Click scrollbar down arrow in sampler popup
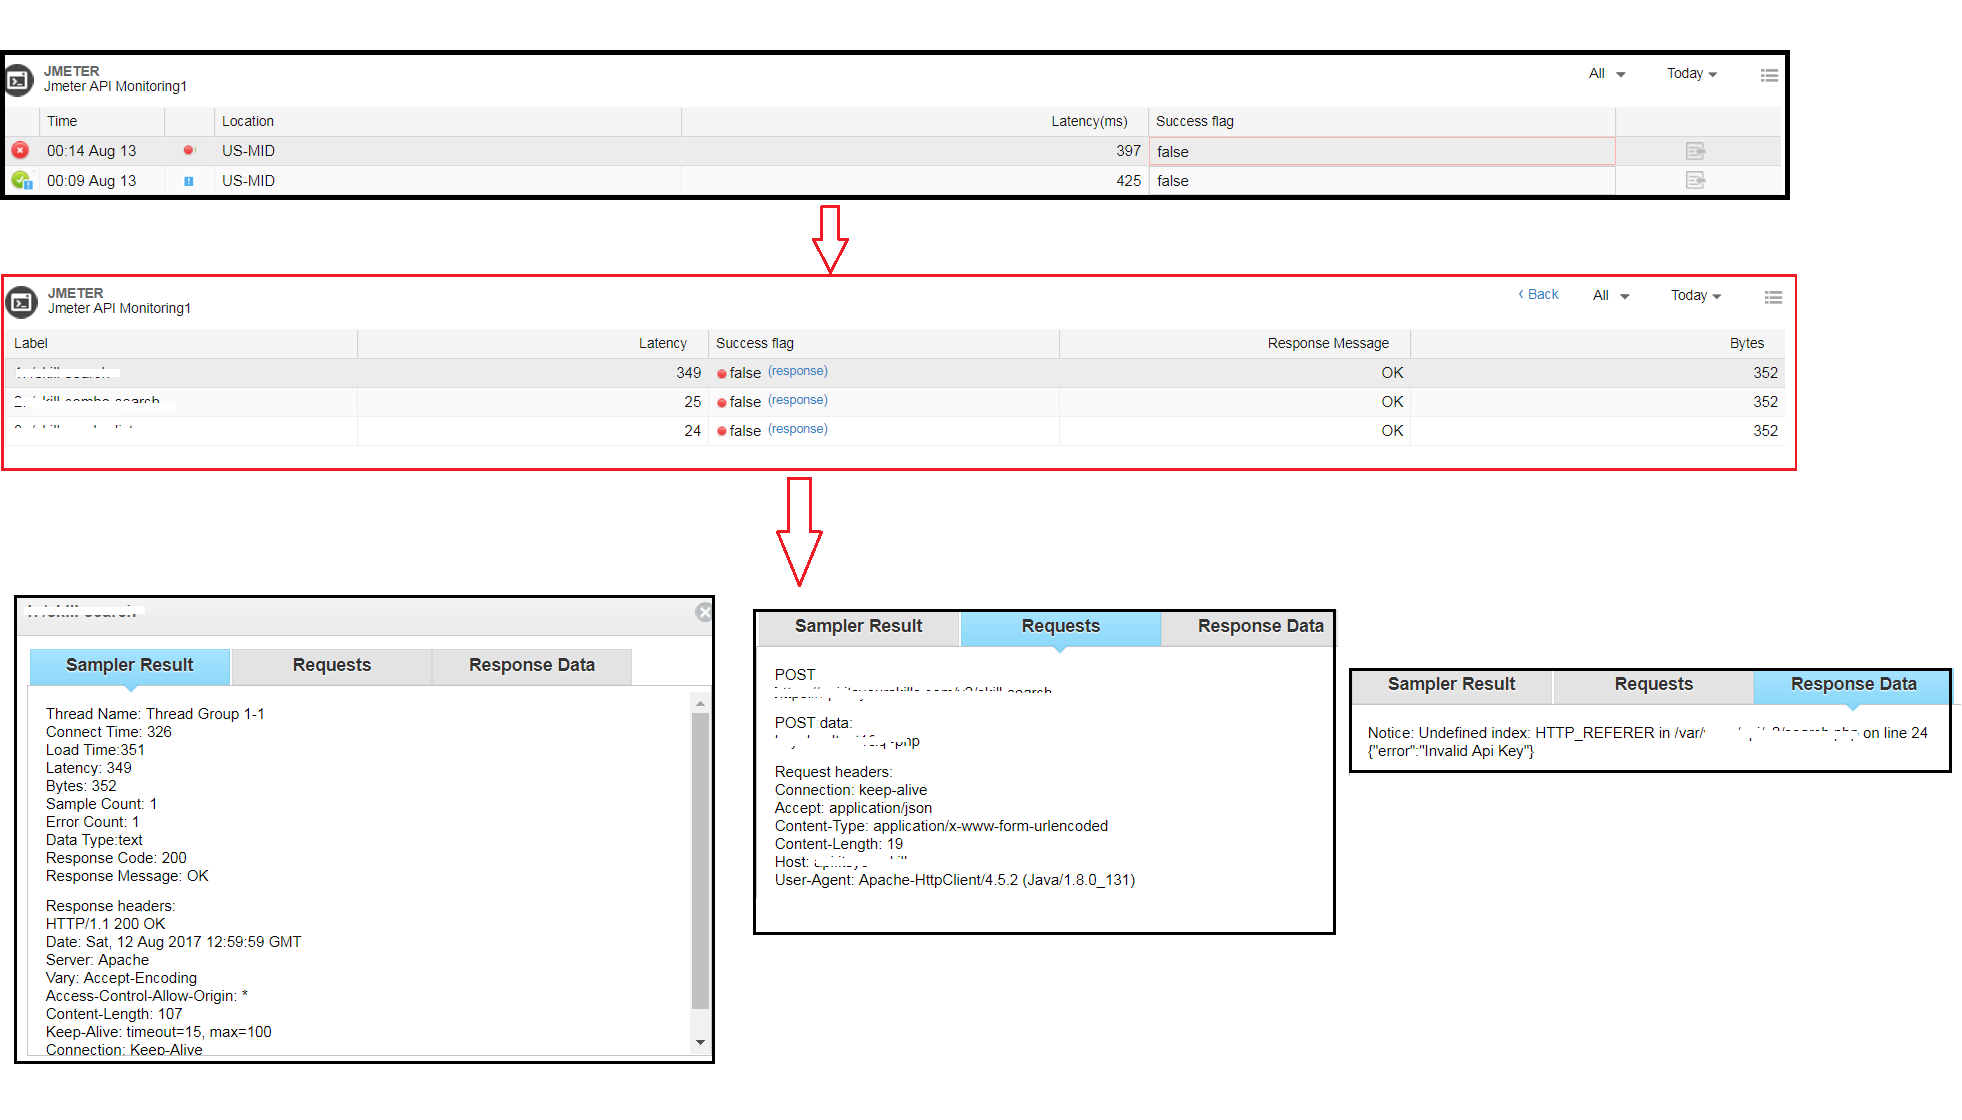The width and height of the screenshot is (1962, 1120). click(x=700, y=1042)
